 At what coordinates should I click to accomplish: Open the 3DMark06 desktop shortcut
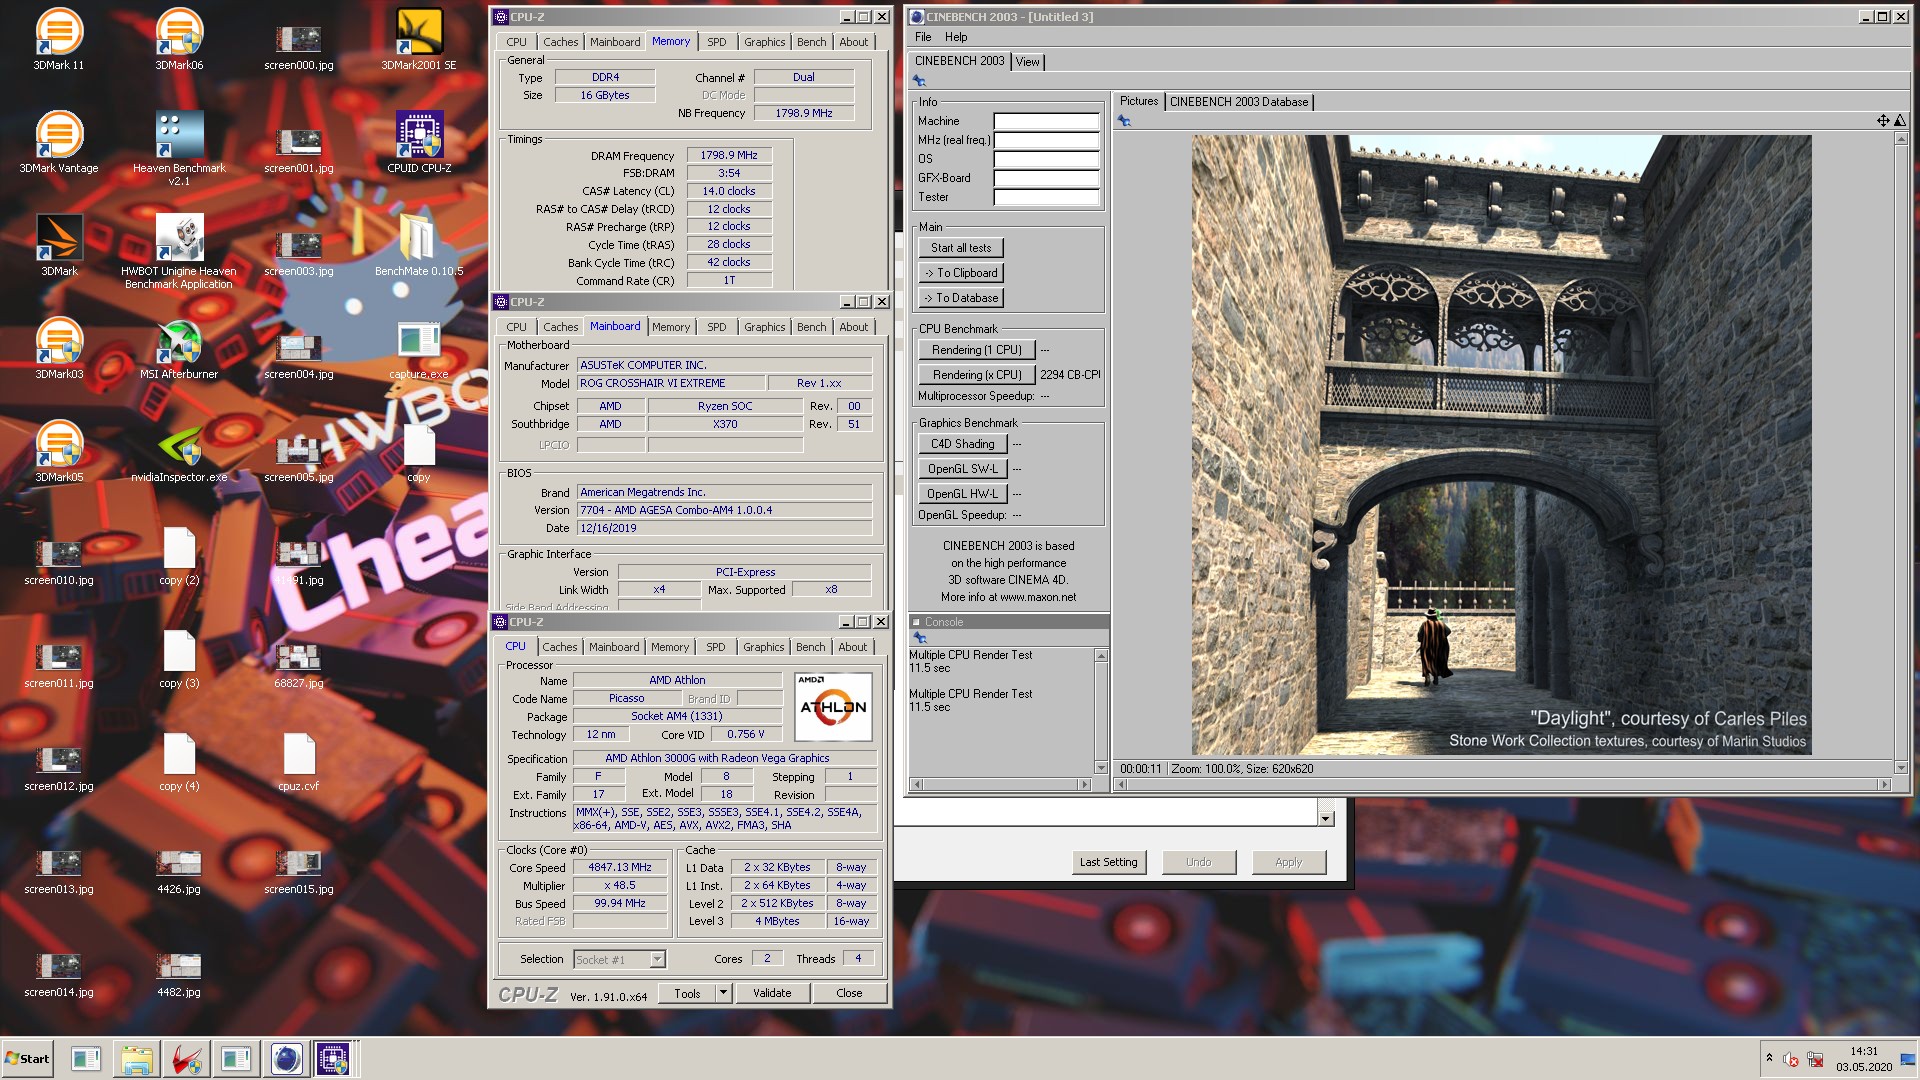coord(179,39)
